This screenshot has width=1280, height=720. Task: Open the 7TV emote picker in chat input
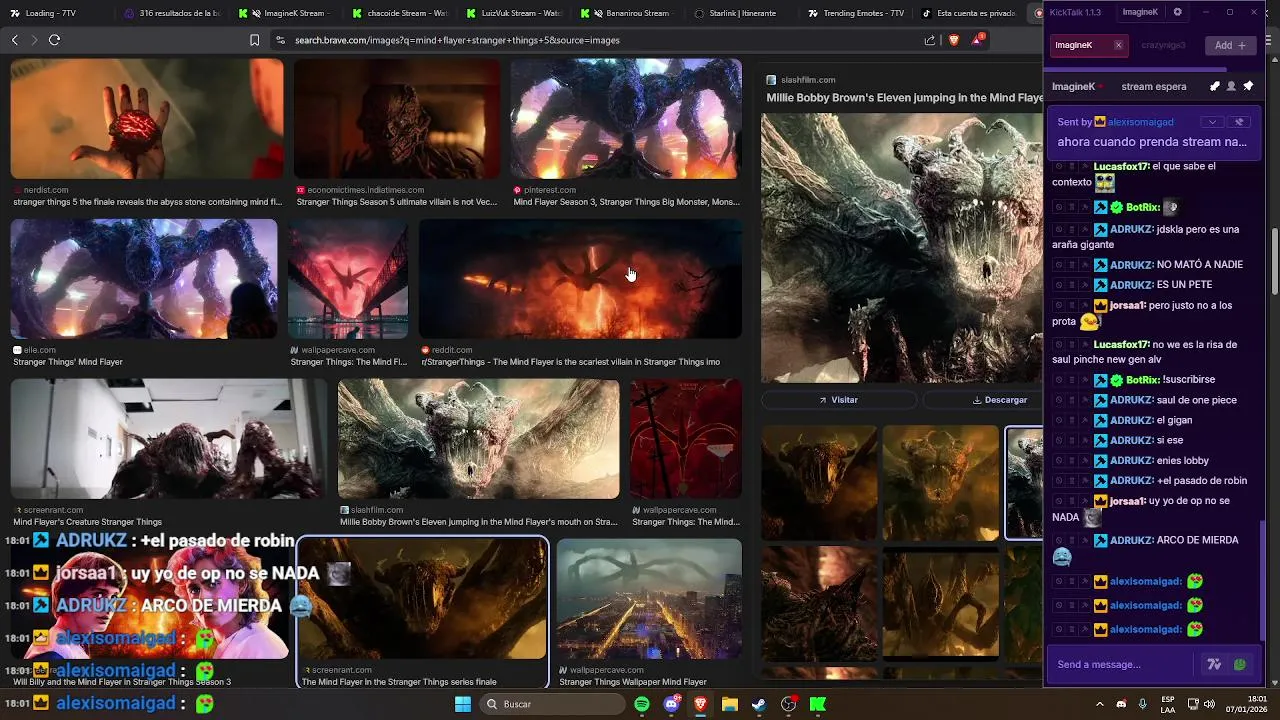[1214, 664]
